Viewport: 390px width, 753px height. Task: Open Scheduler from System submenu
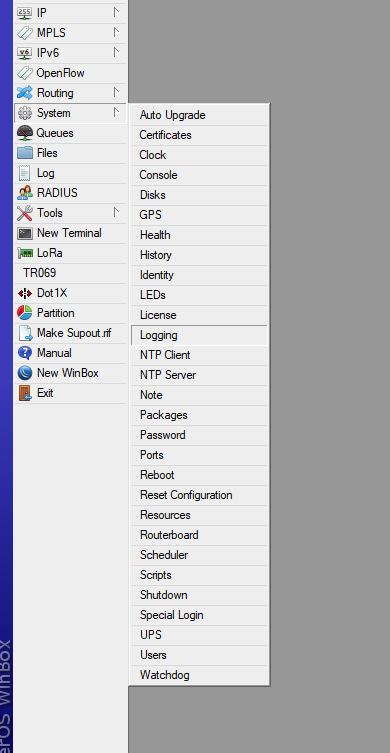click(x=199, y=556)
